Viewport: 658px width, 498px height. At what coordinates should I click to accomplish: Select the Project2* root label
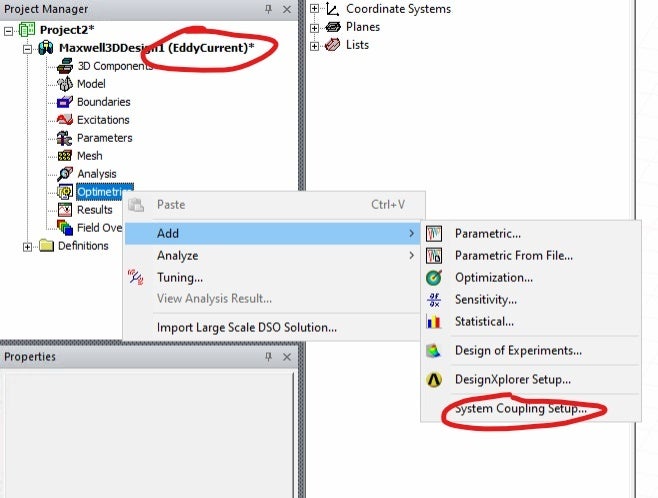(67, 30)
